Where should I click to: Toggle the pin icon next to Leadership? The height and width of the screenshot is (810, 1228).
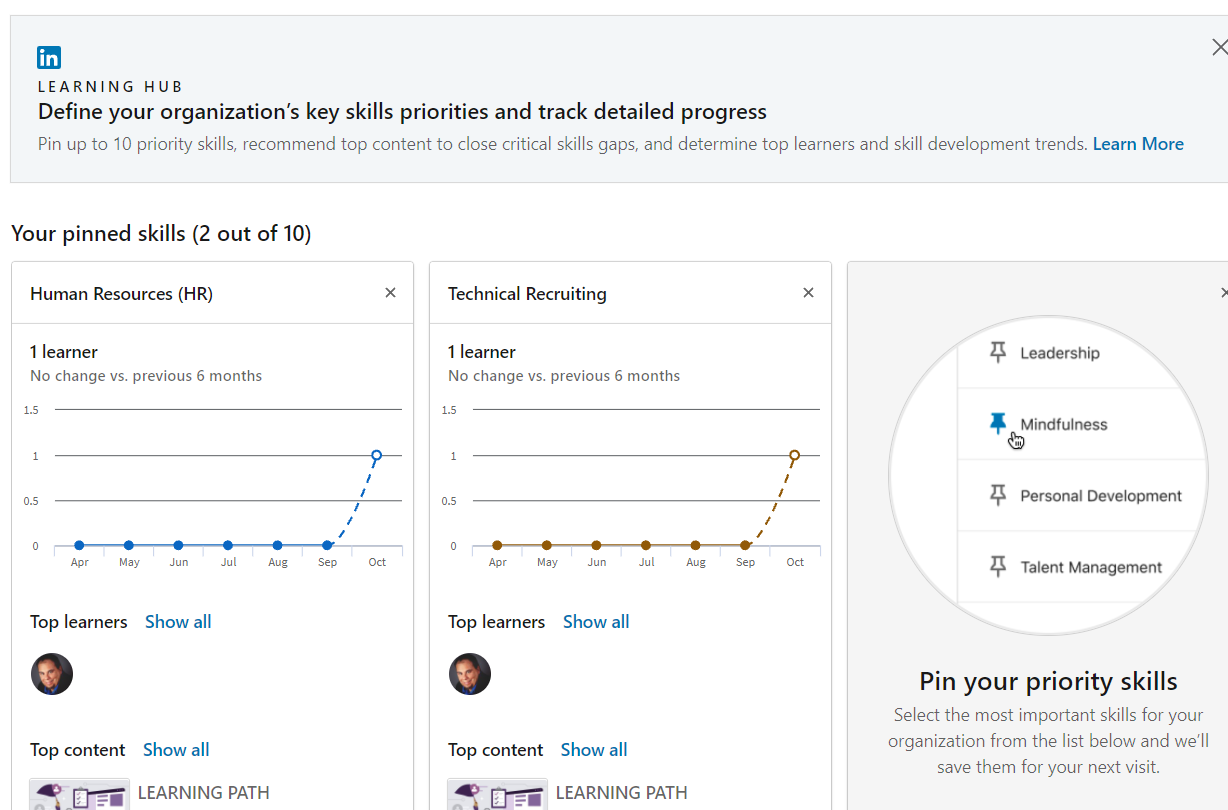tap(997, 352)
